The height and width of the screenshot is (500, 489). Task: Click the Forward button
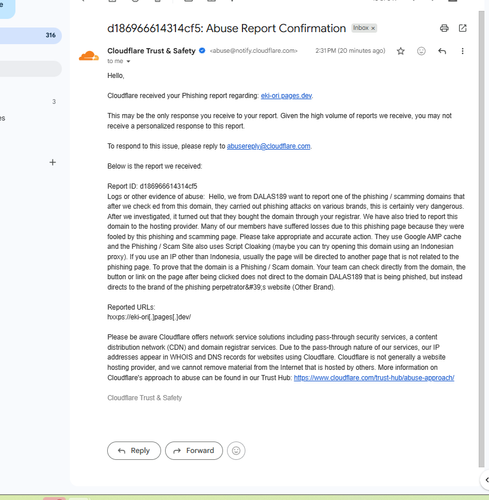(194, 451)
